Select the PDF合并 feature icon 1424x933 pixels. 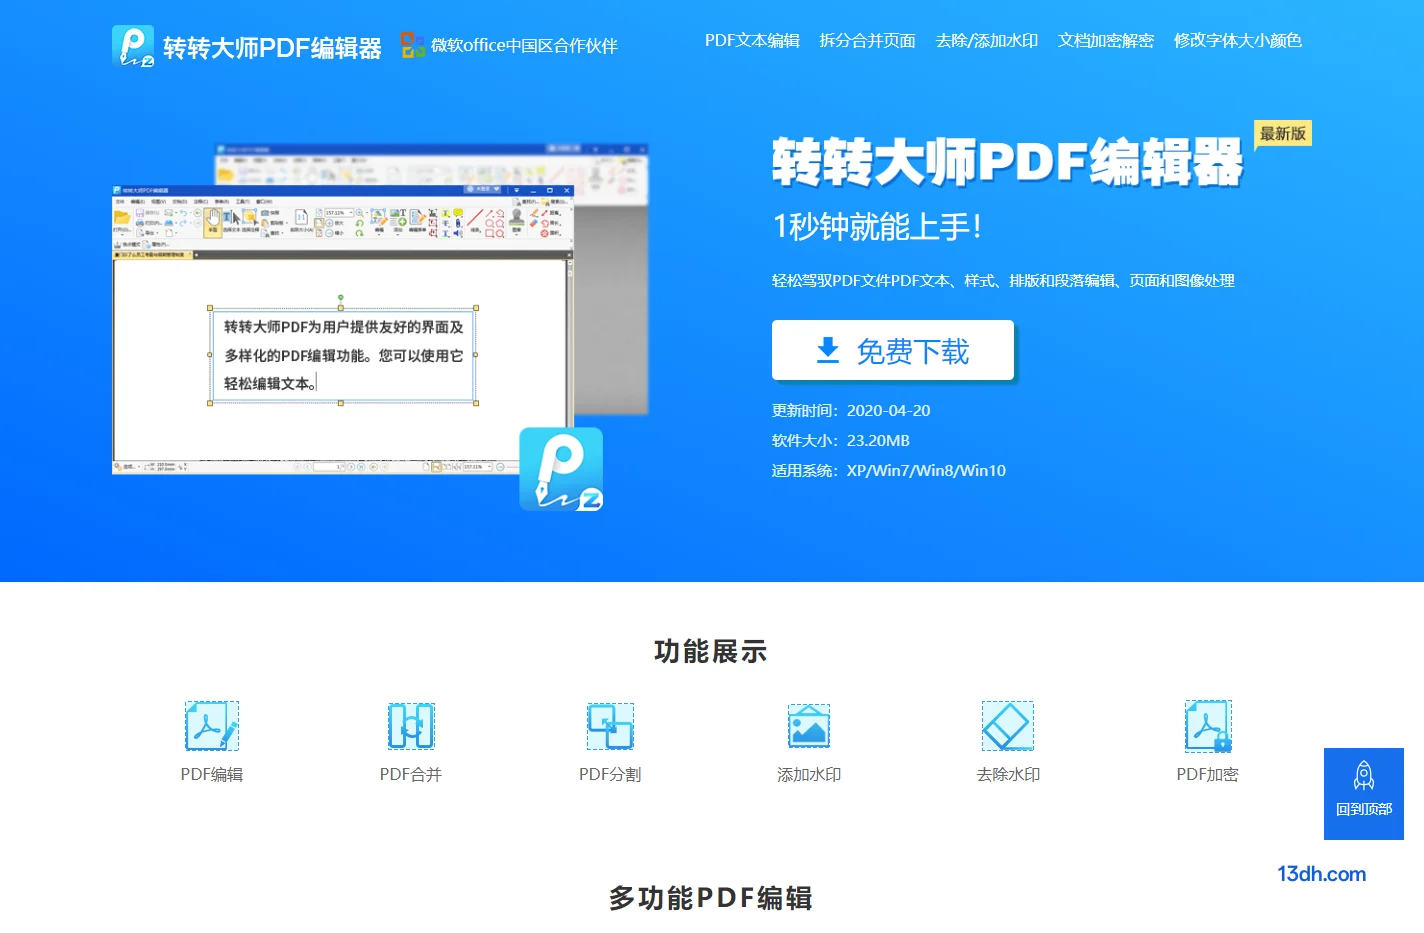411,726
